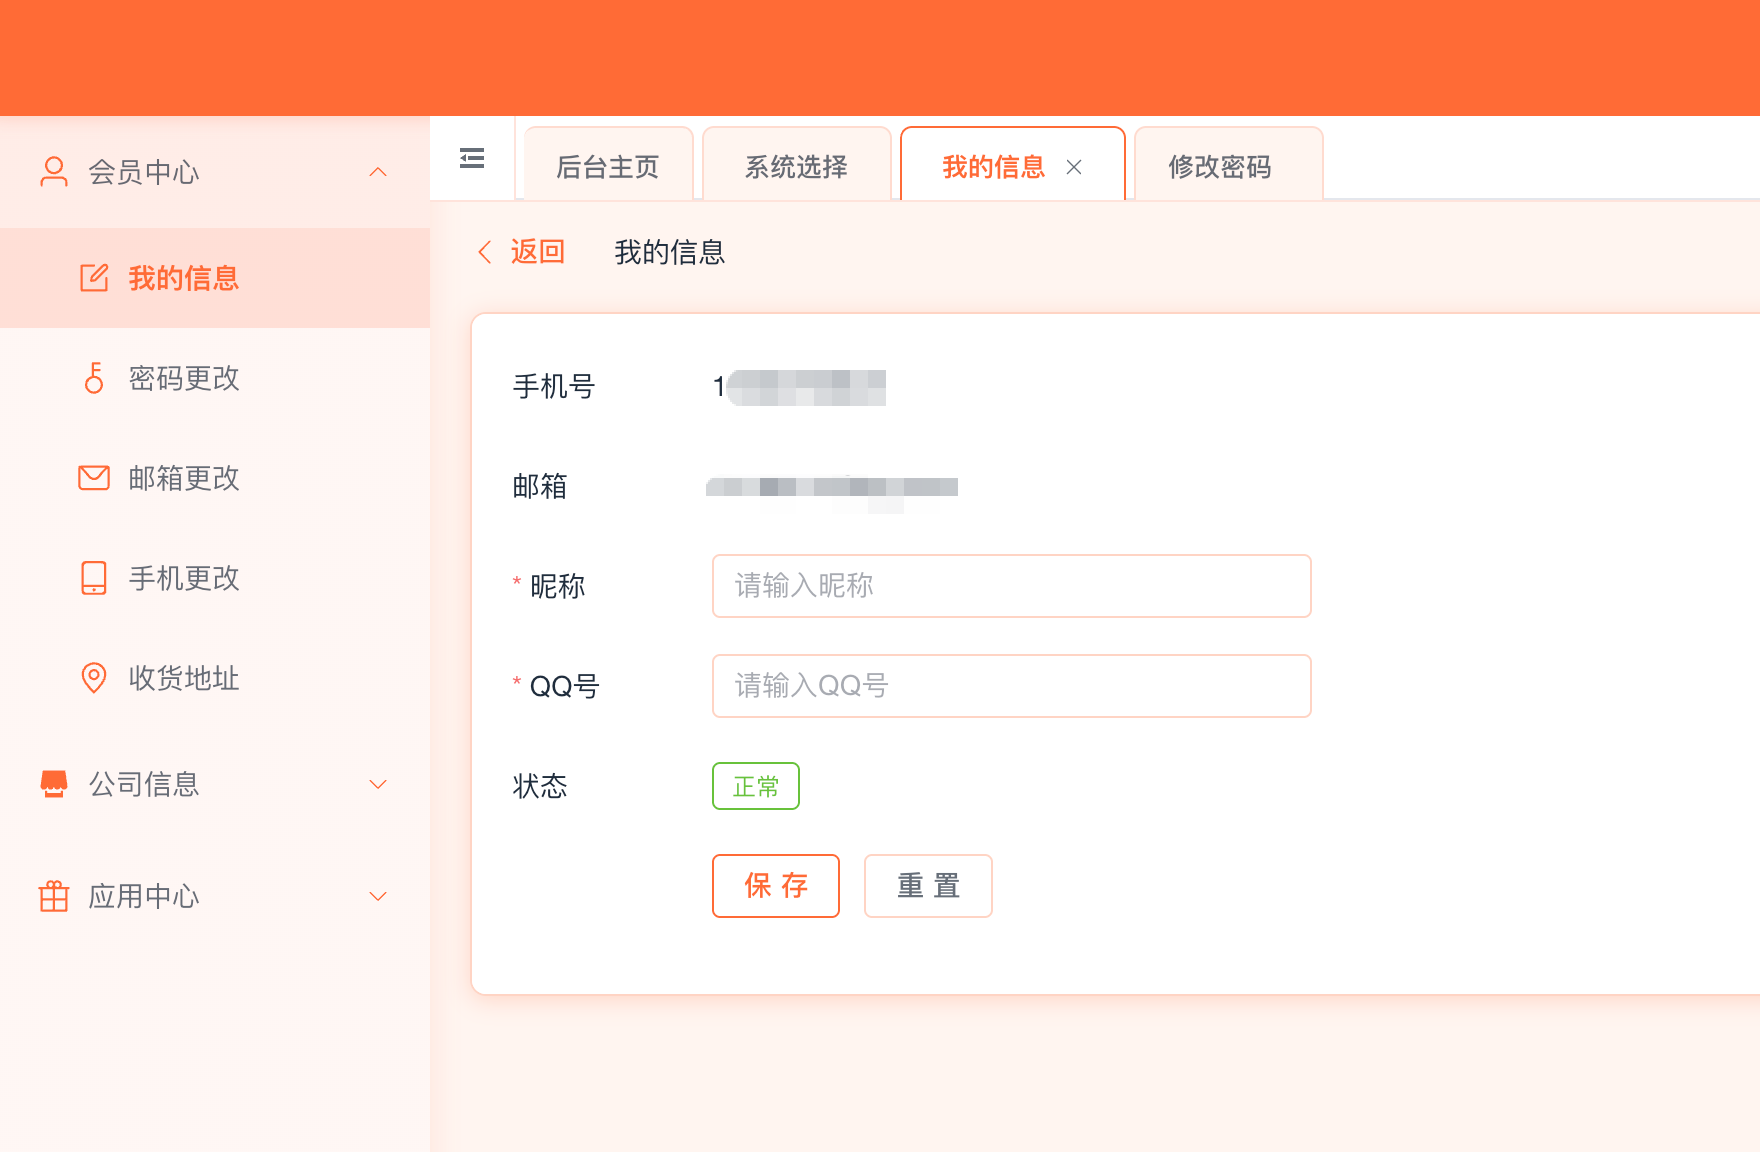This screenshot has width=1760, height=1152.
Task: Click the 返回 back link
Action: (x=523, y=252)
